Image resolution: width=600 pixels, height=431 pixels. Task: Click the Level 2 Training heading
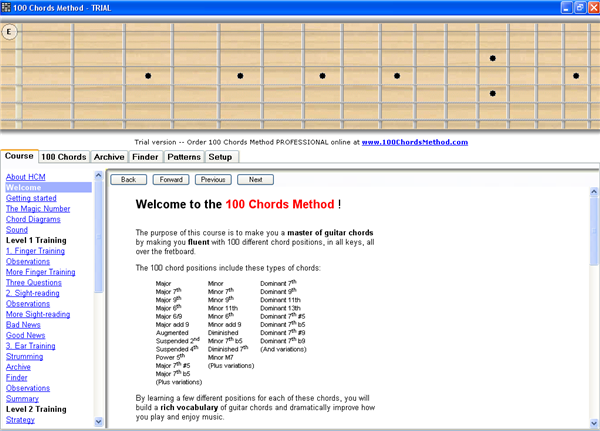pyautogui.click(x=36, y=409)
